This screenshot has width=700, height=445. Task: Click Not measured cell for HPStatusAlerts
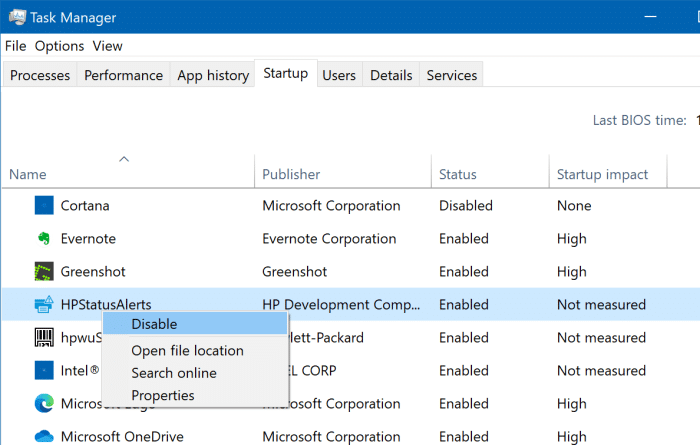click(601, 304)
